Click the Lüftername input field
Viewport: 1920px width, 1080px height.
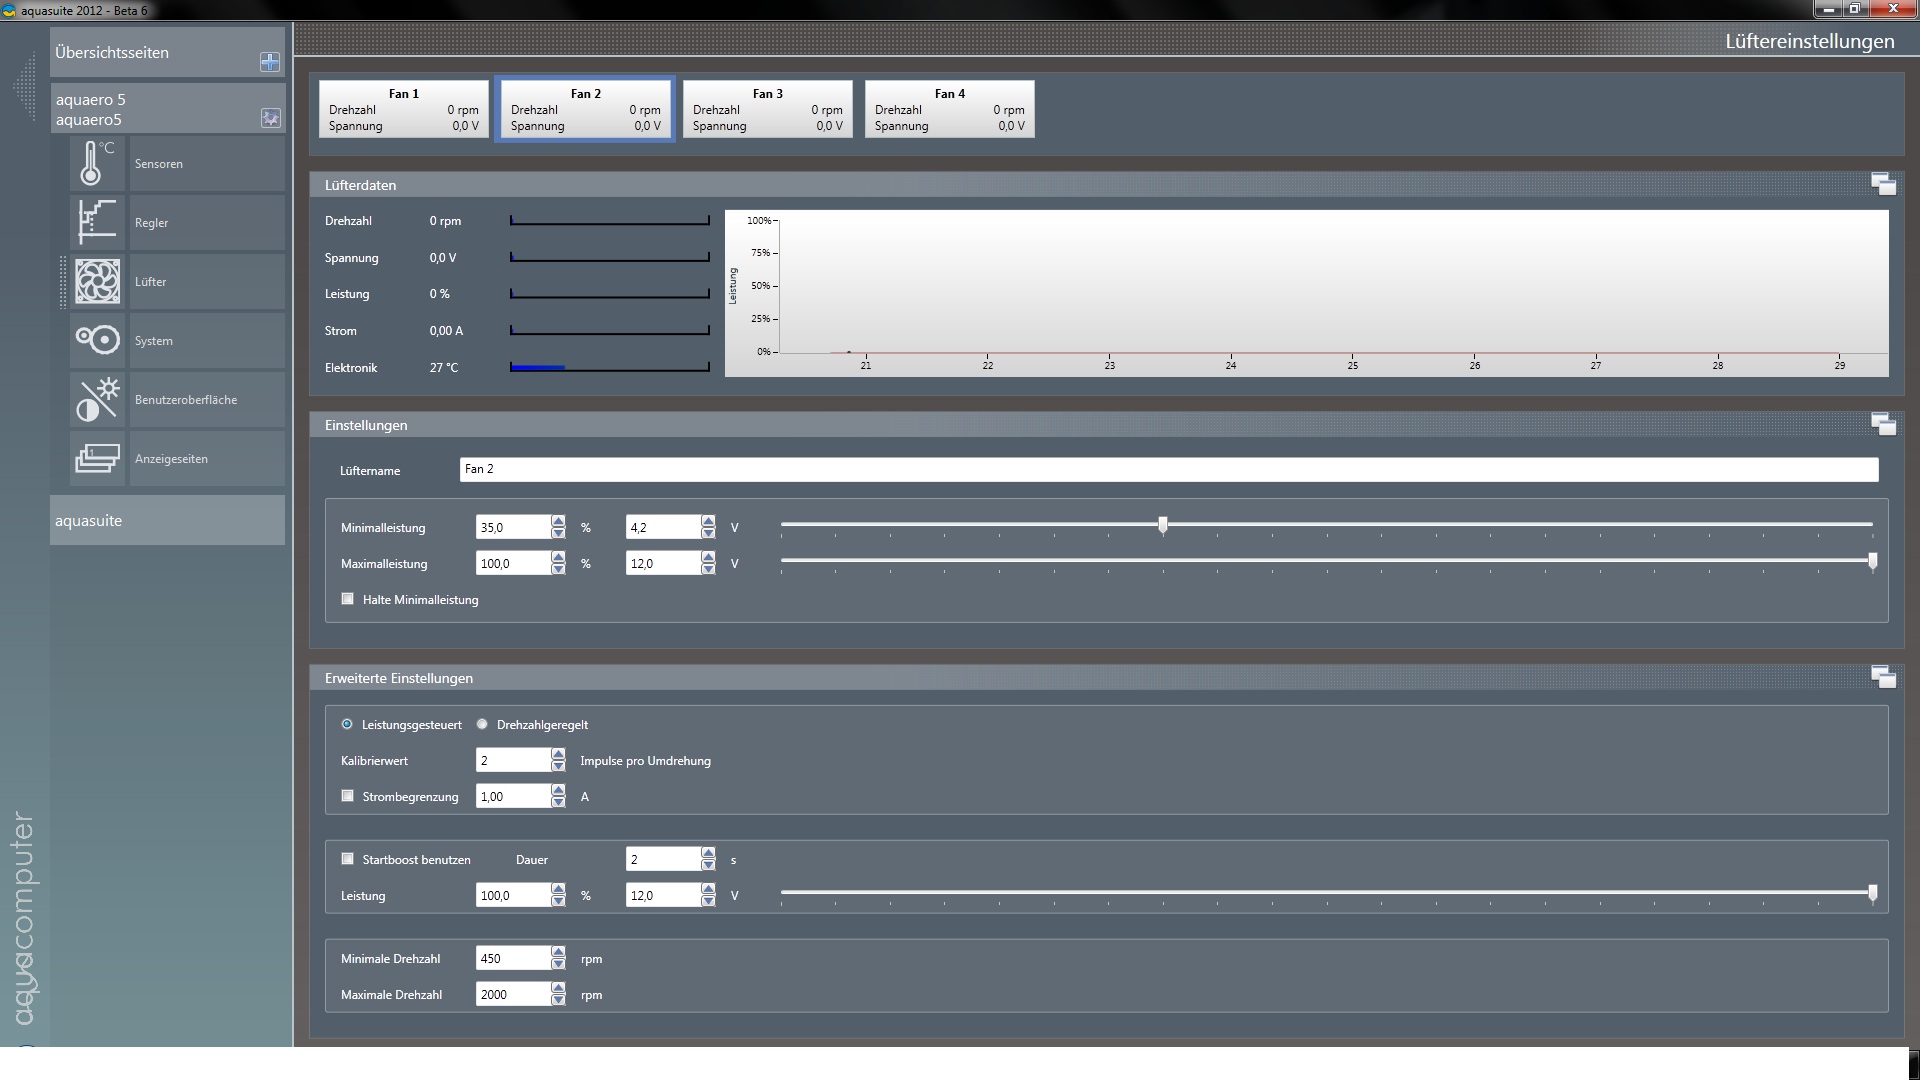[x=1168, y=469]
